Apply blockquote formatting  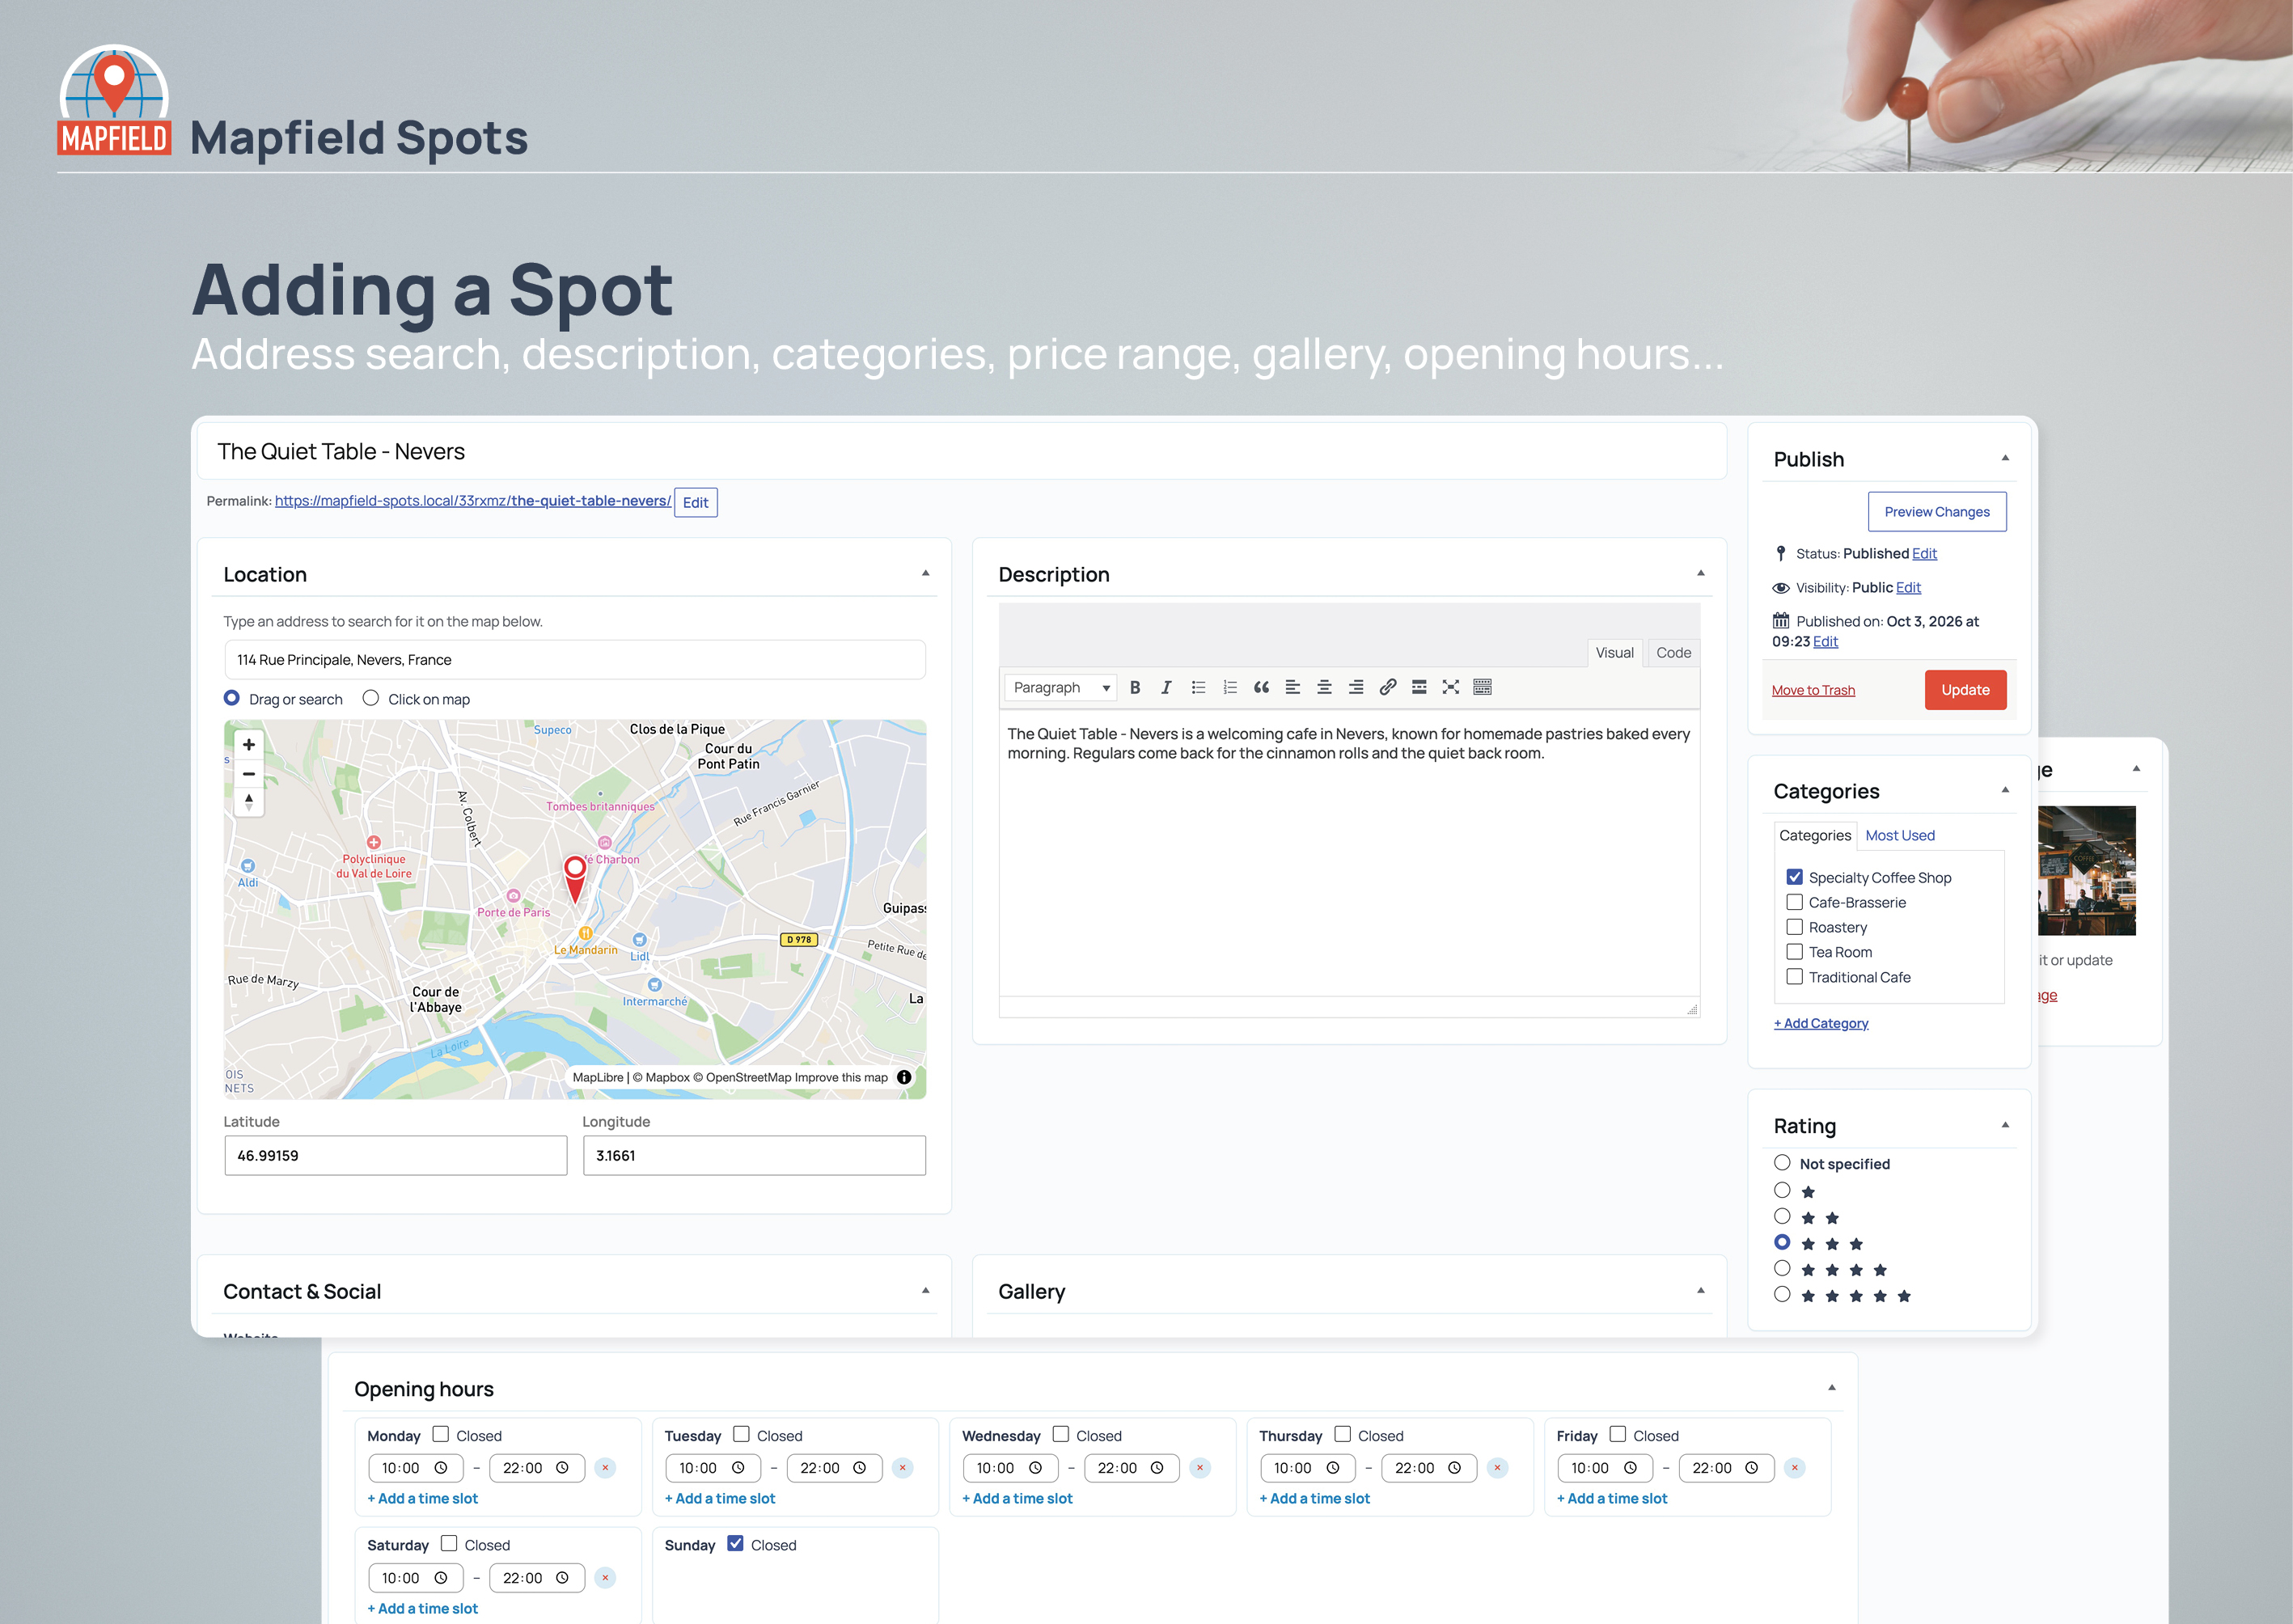1262,687
